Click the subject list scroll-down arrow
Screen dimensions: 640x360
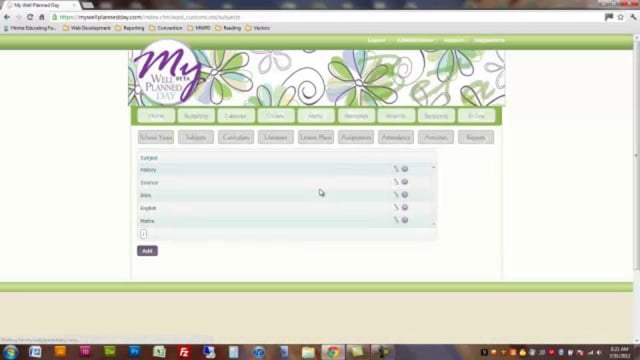pos(433,224)
